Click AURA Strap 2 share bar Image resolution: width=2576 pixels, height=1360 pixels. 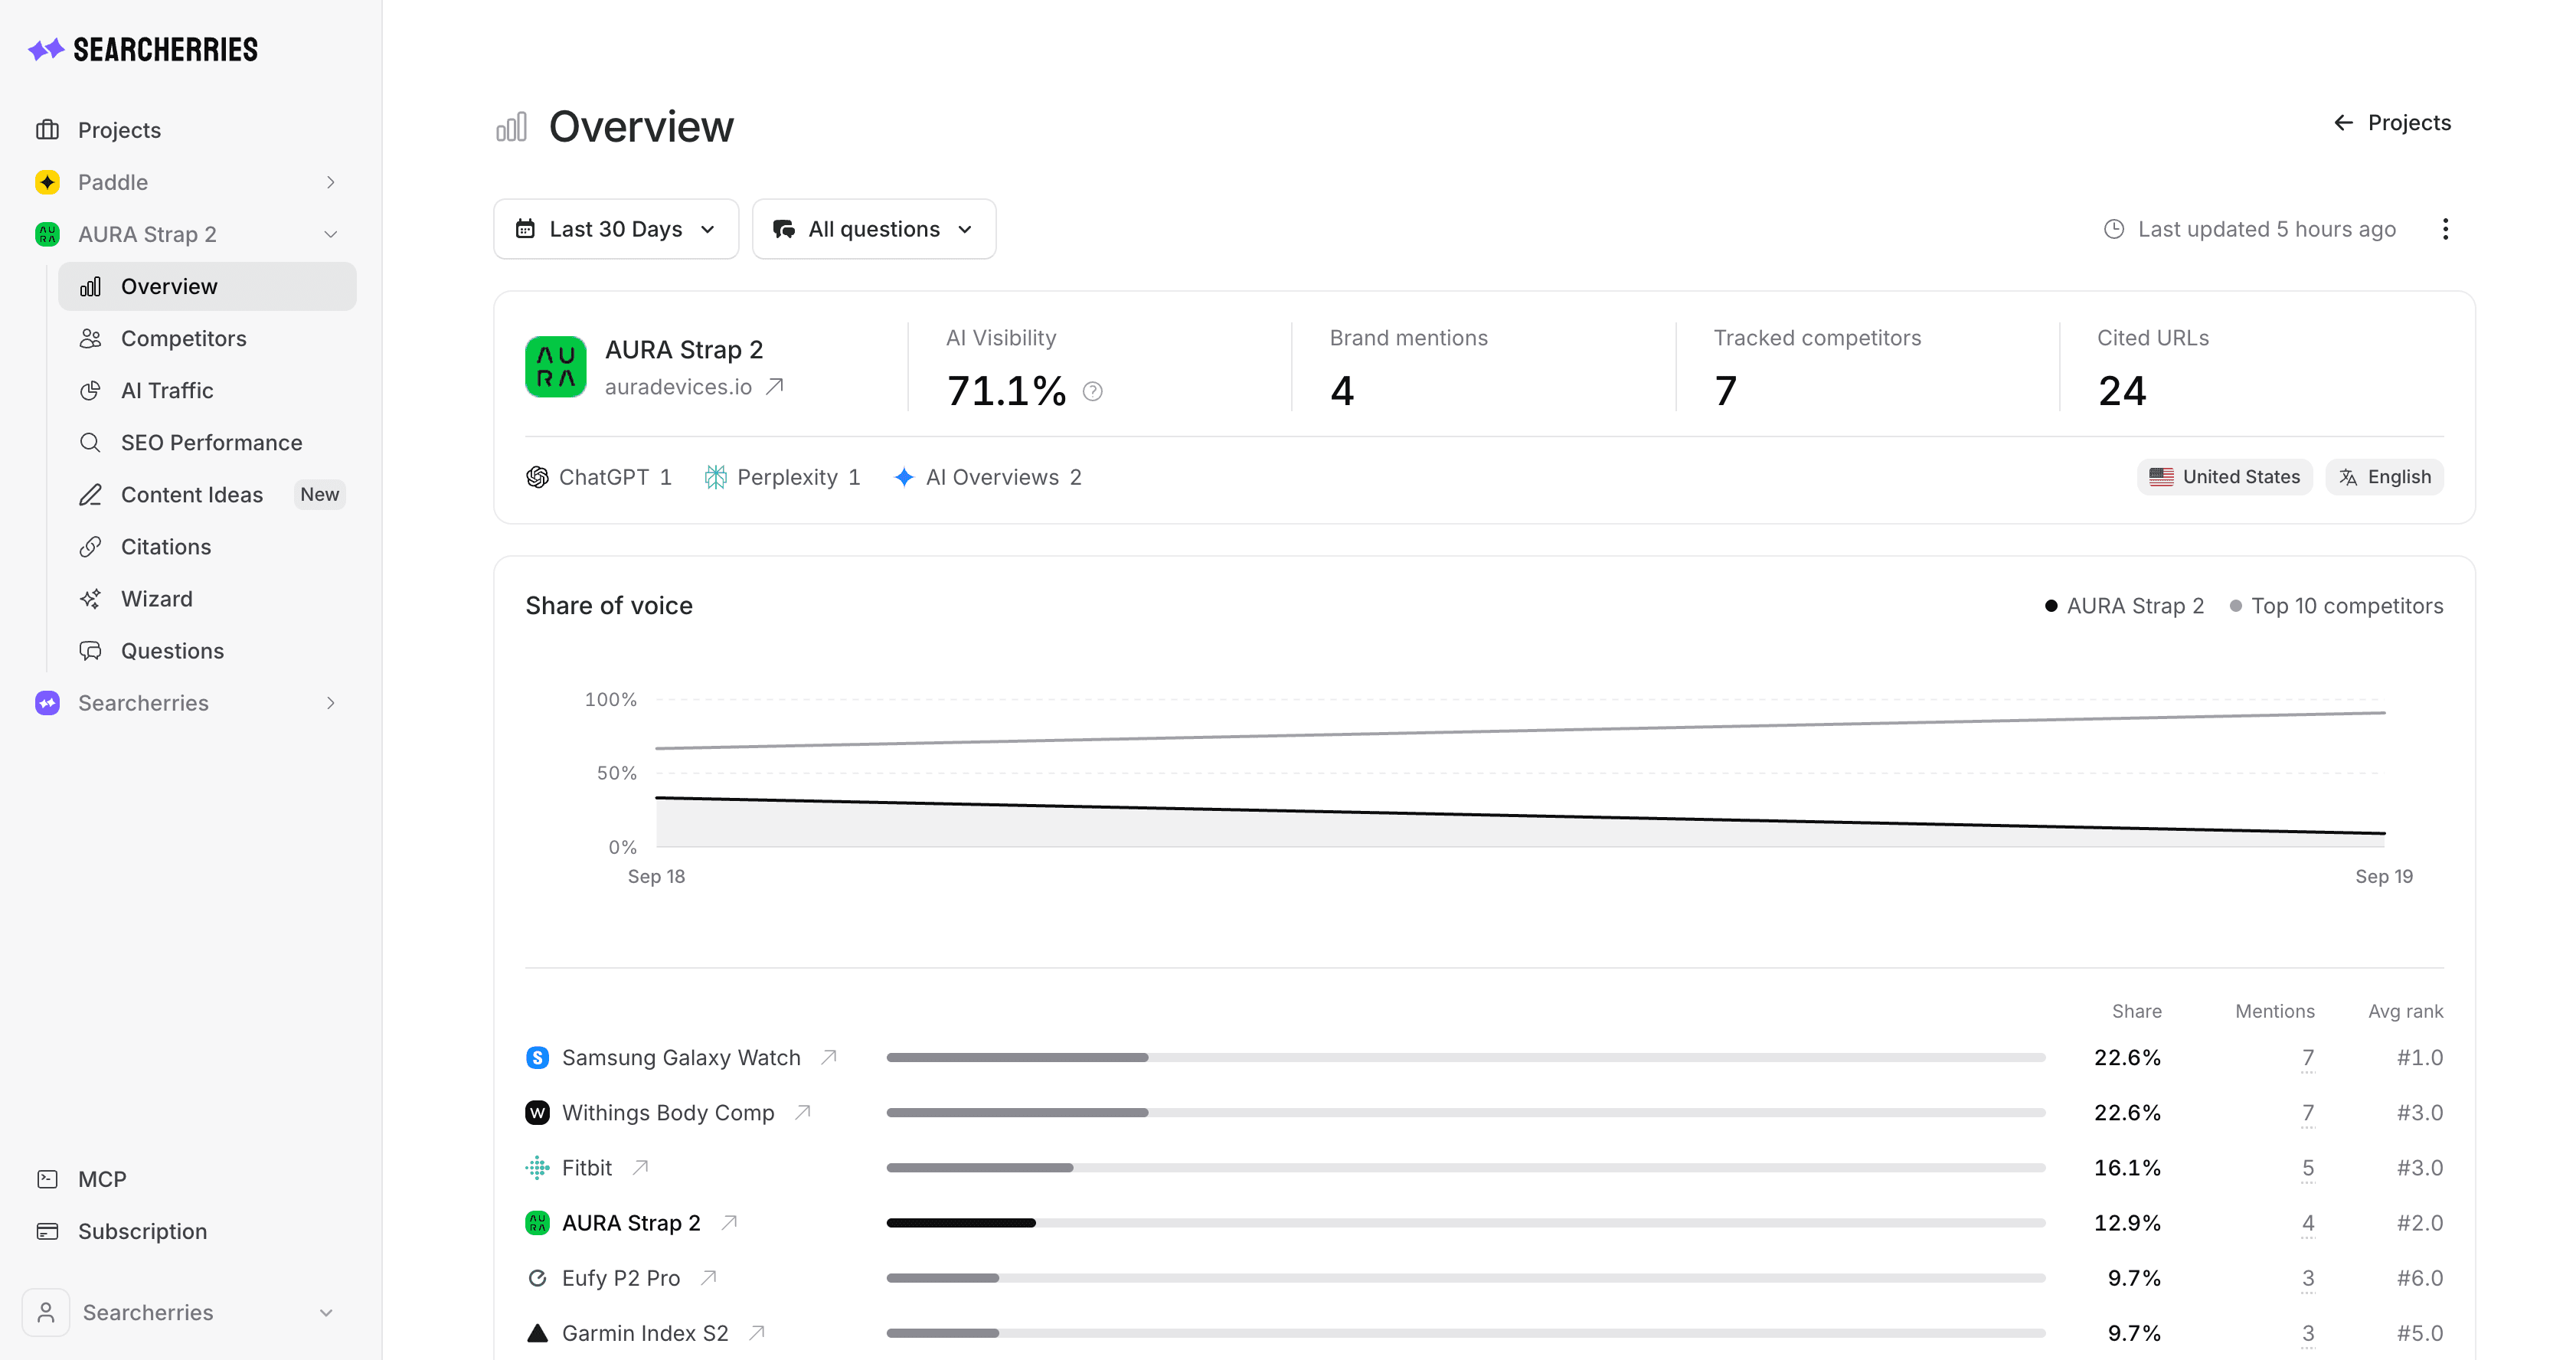(1466, 1222)
